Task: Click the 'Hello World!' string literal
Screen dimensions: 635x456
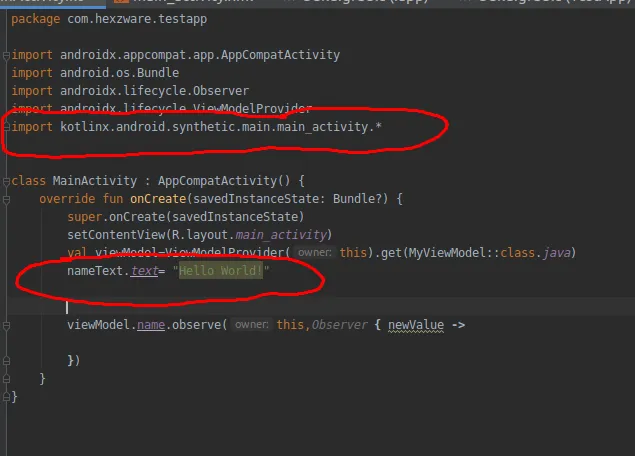Action: tap(221, 271)
